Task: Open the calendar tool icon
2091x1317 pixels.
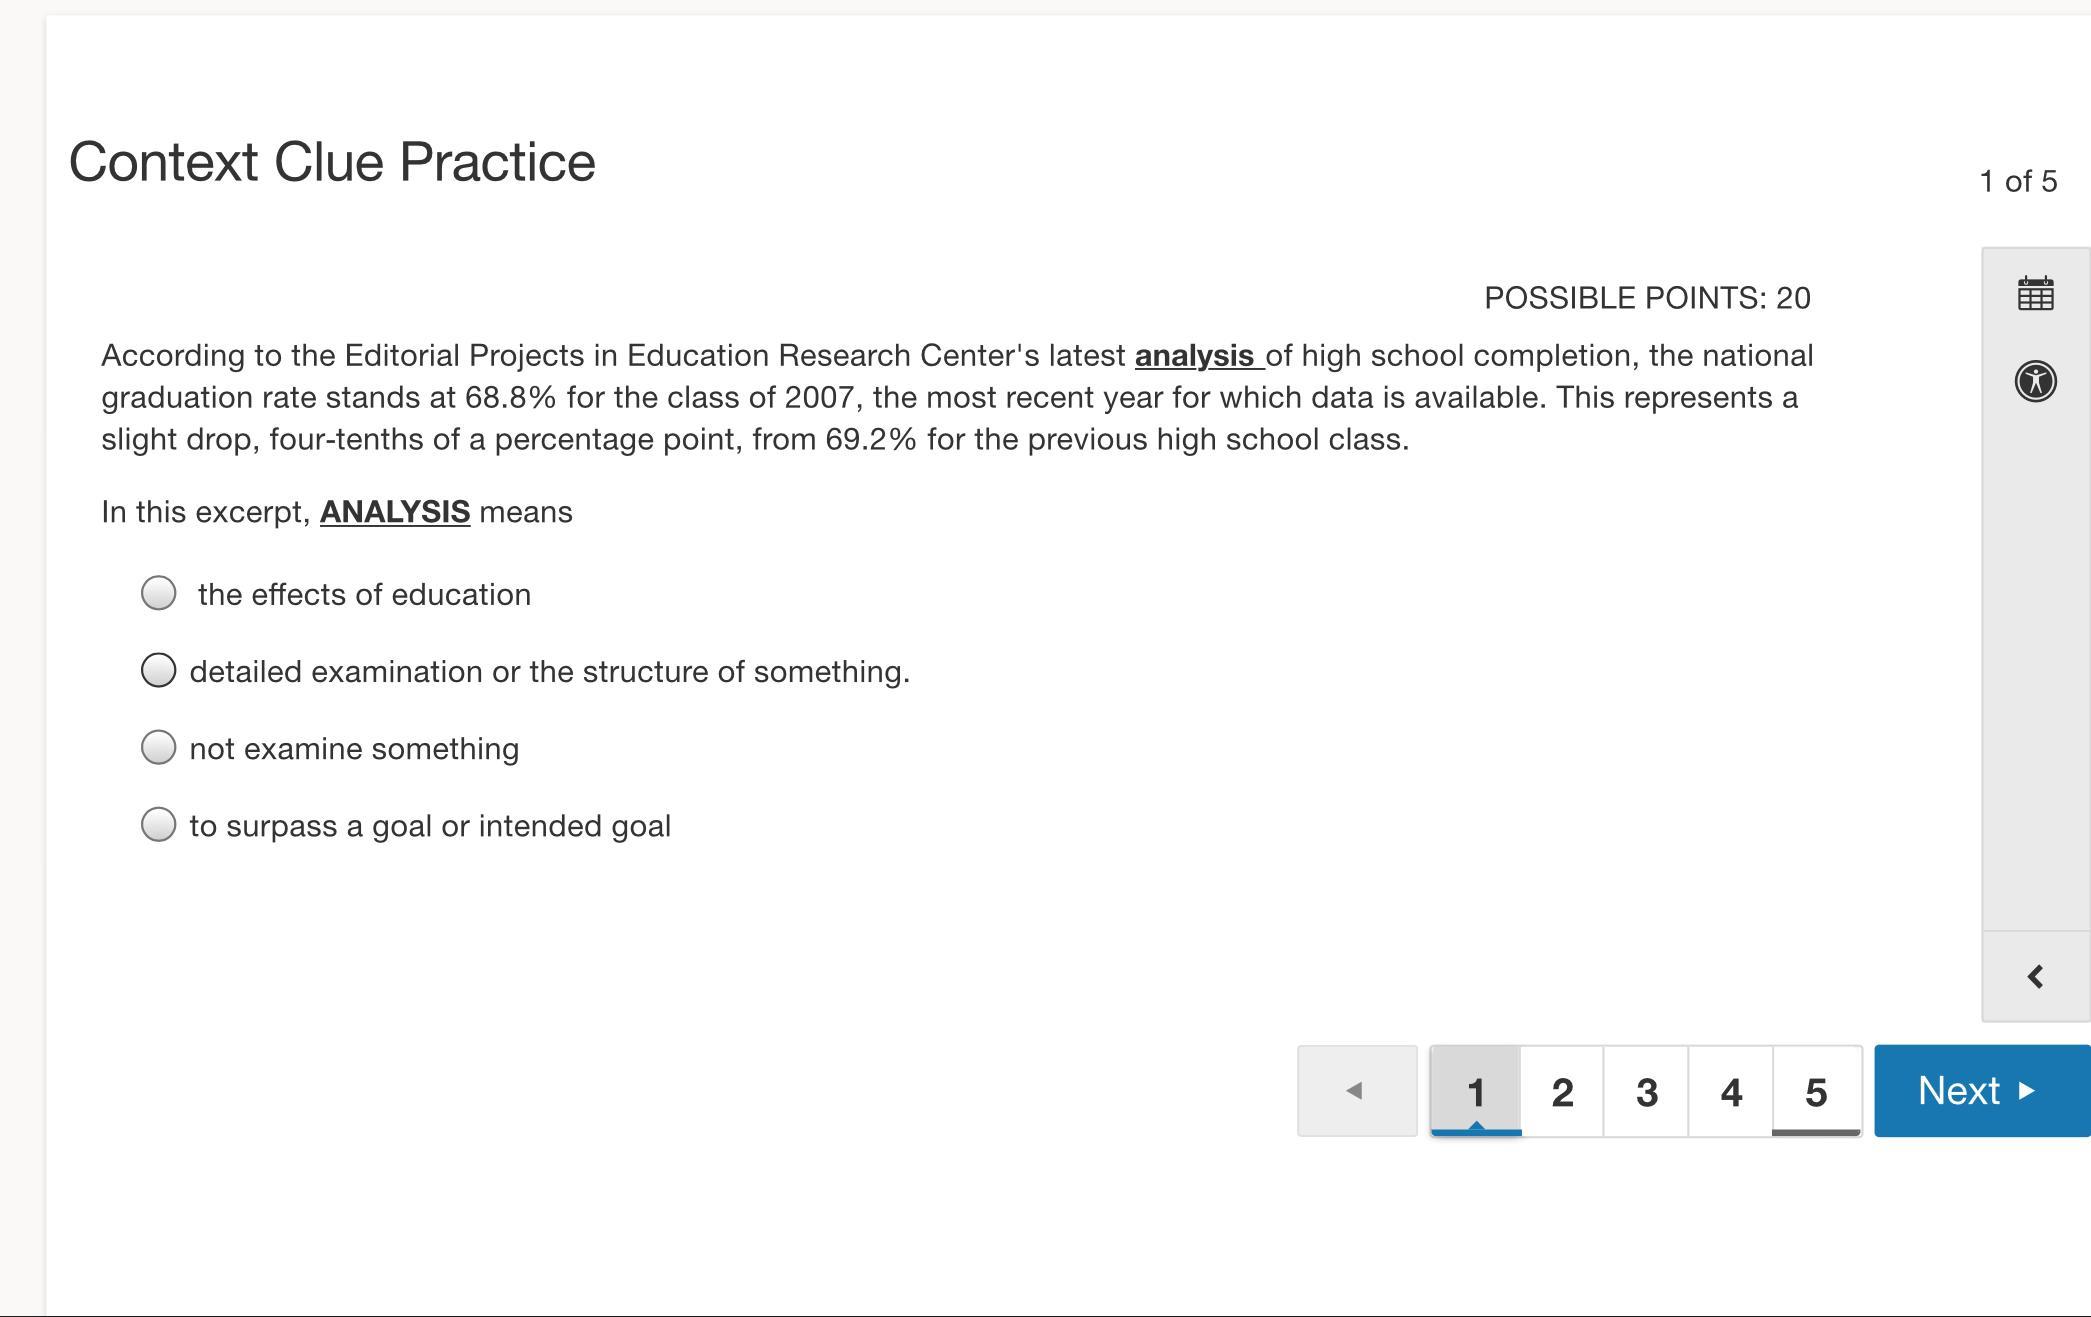Action: pyautogui.click(x=2035, y=294)
